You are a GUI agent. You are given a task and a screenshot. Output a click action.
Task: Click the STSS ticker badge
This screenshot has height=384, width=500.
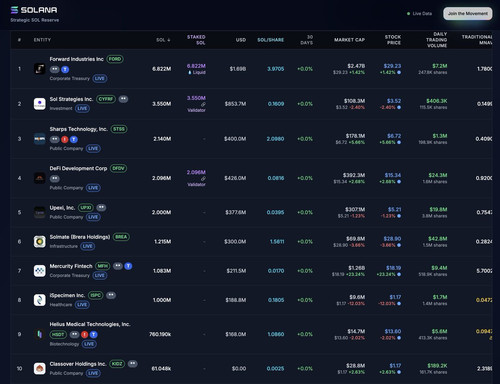119,129
